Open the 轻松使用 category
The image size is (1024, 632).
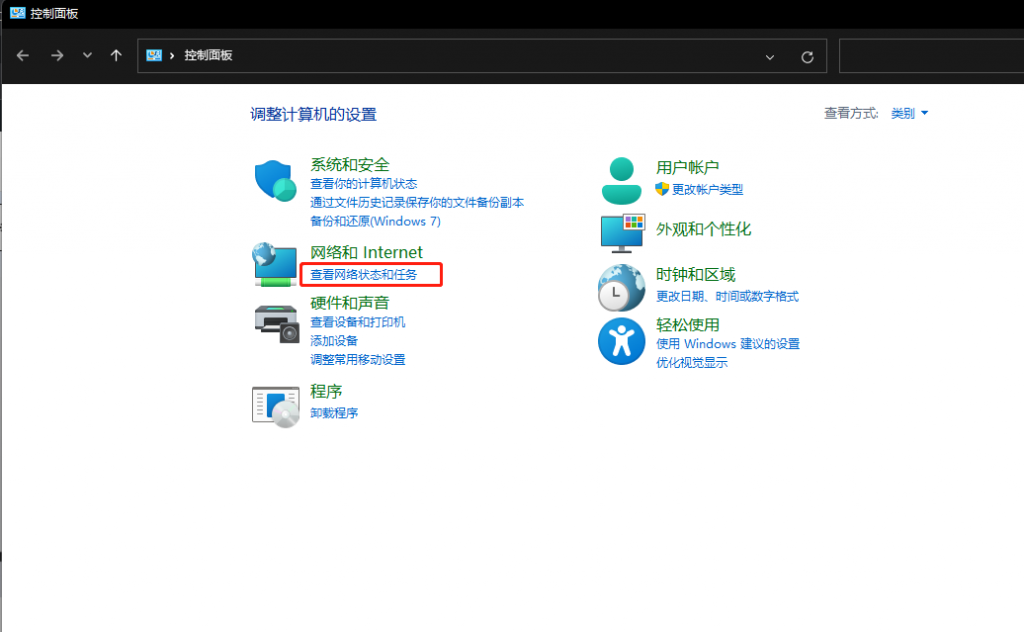click(687, 325)
